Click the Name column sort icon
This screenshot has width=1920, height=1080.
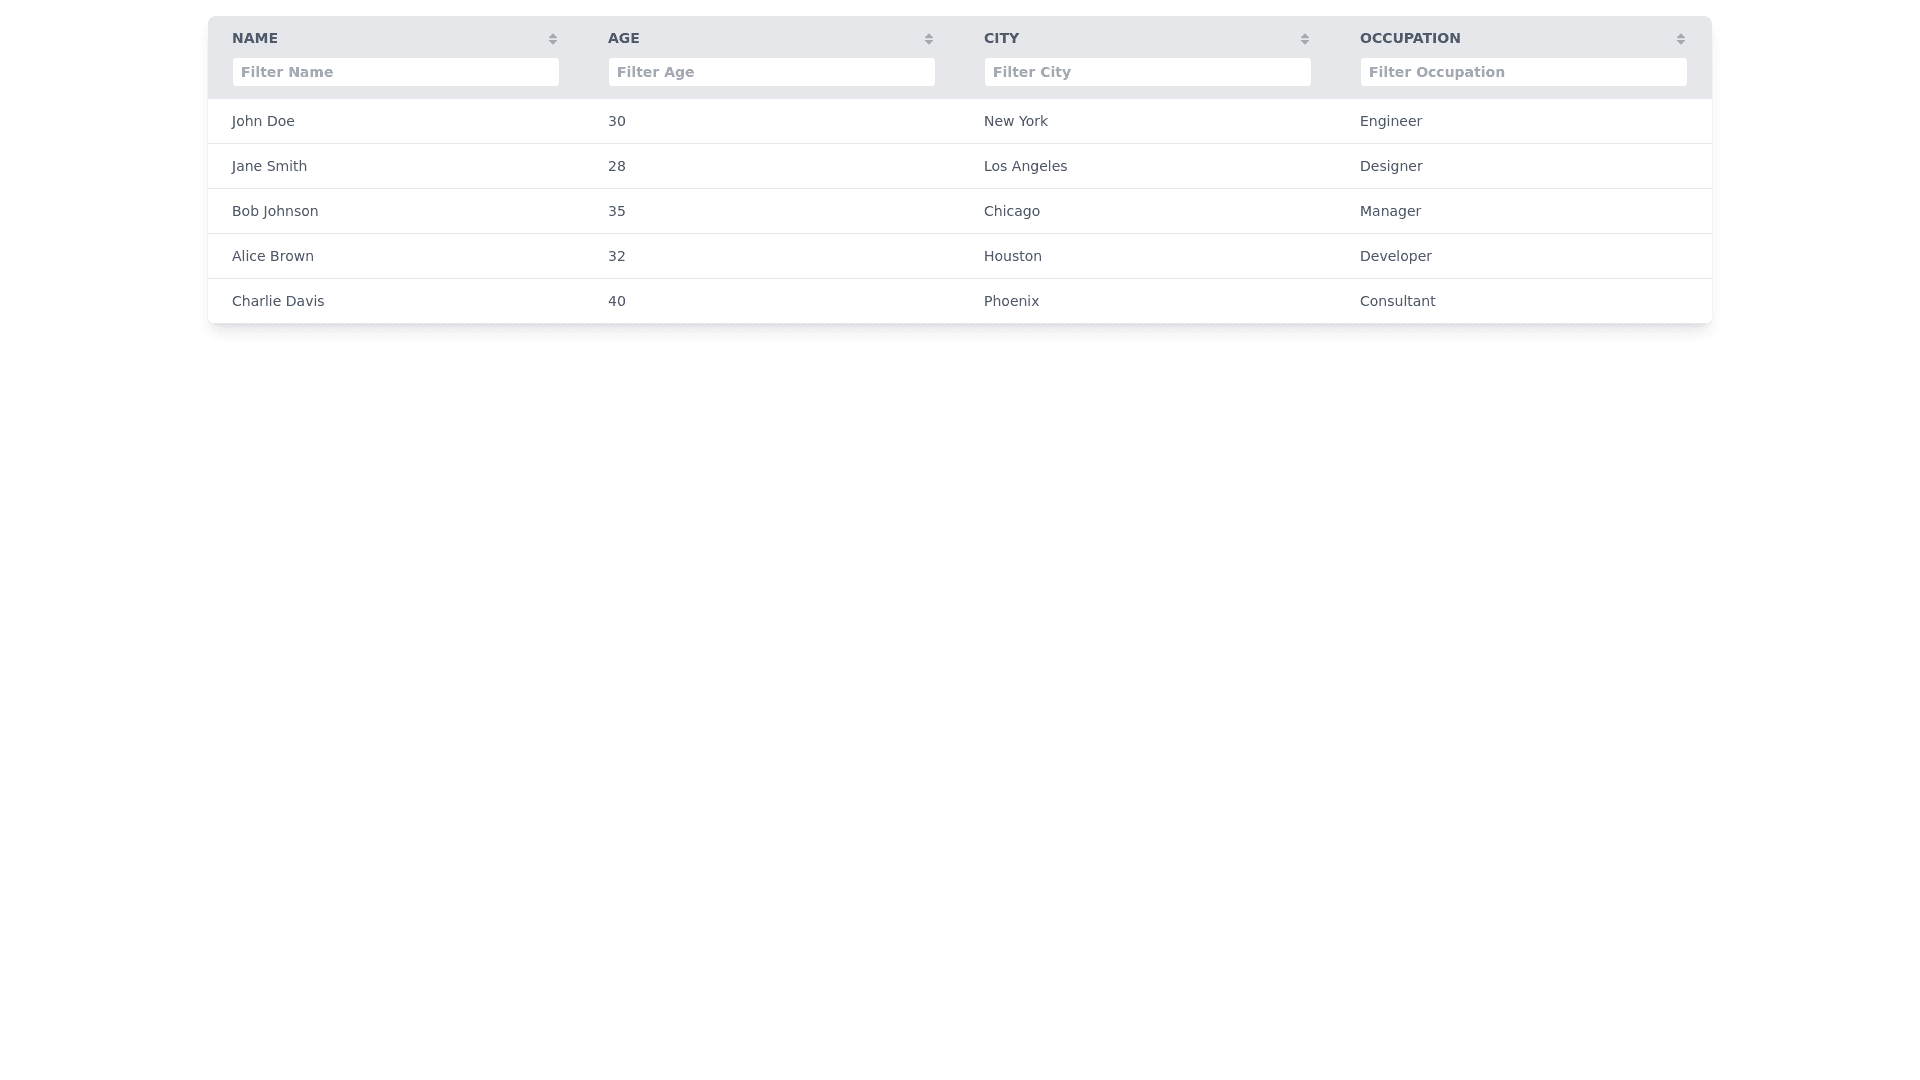point(553,39)
